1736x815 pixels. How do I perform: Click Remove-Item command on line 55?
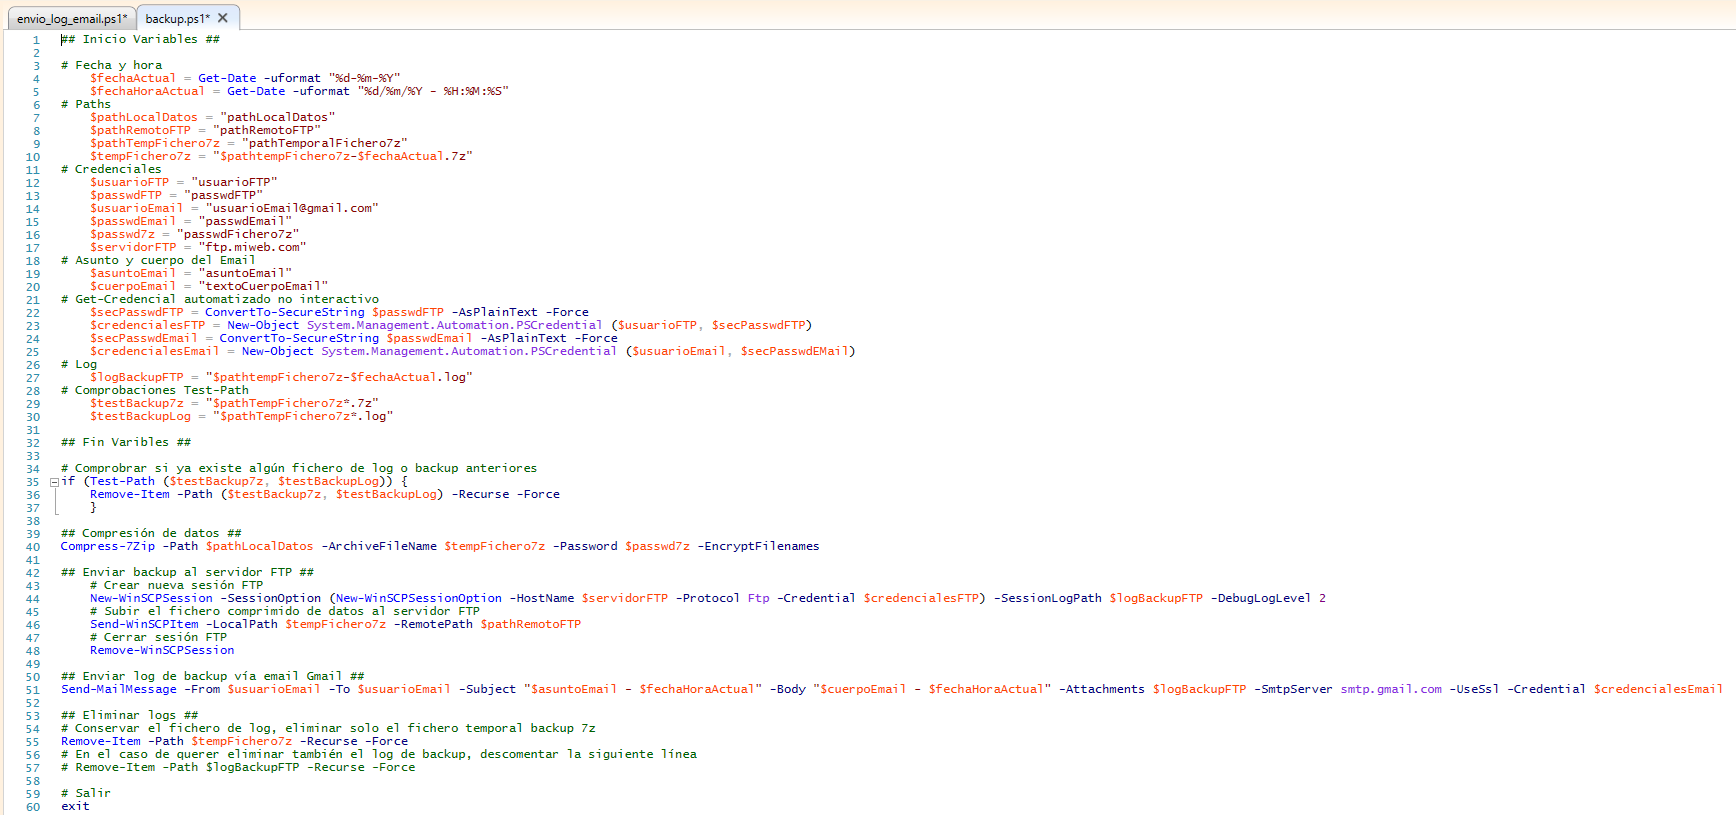pos(101,742)
